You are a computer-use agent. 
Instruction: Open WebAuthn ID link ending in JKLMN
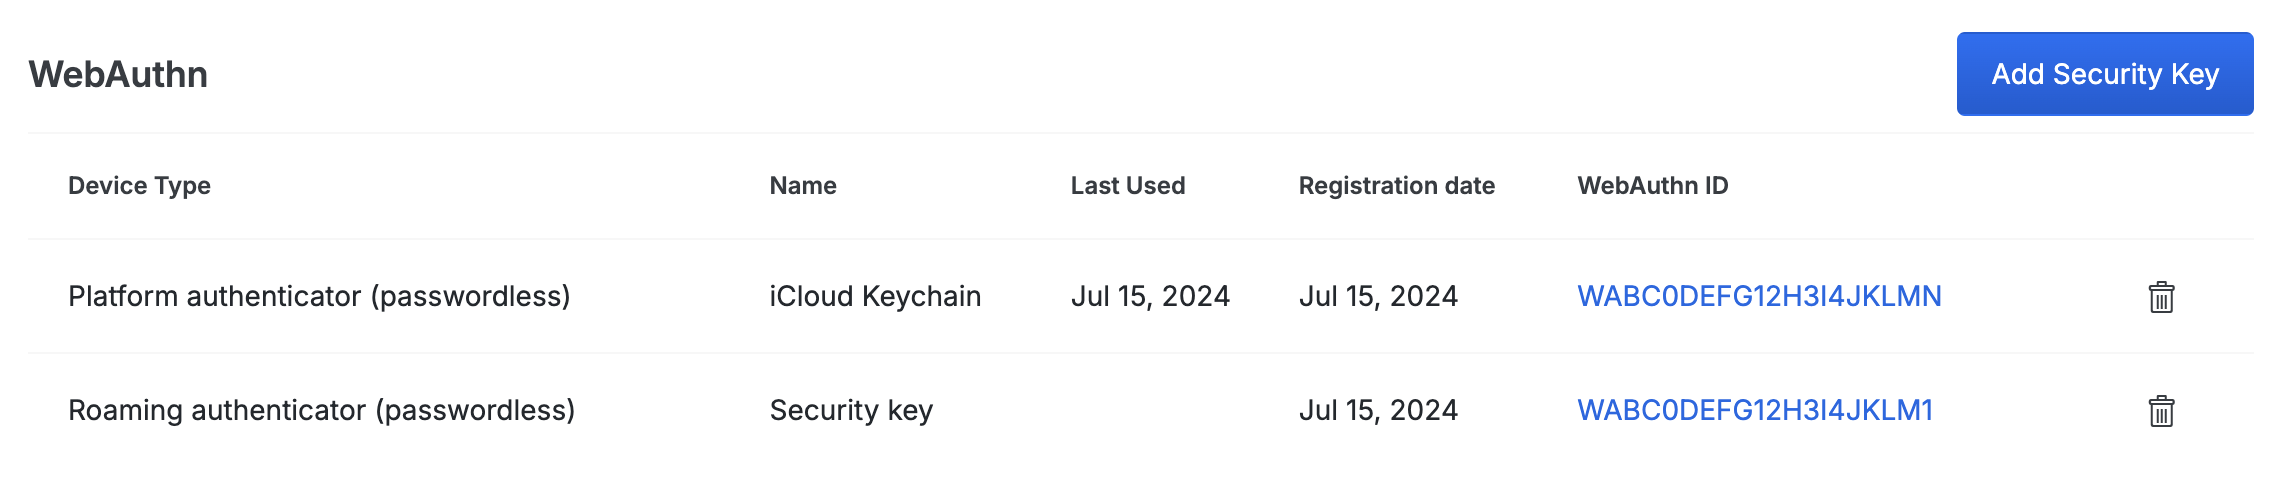click(1759, 296)
